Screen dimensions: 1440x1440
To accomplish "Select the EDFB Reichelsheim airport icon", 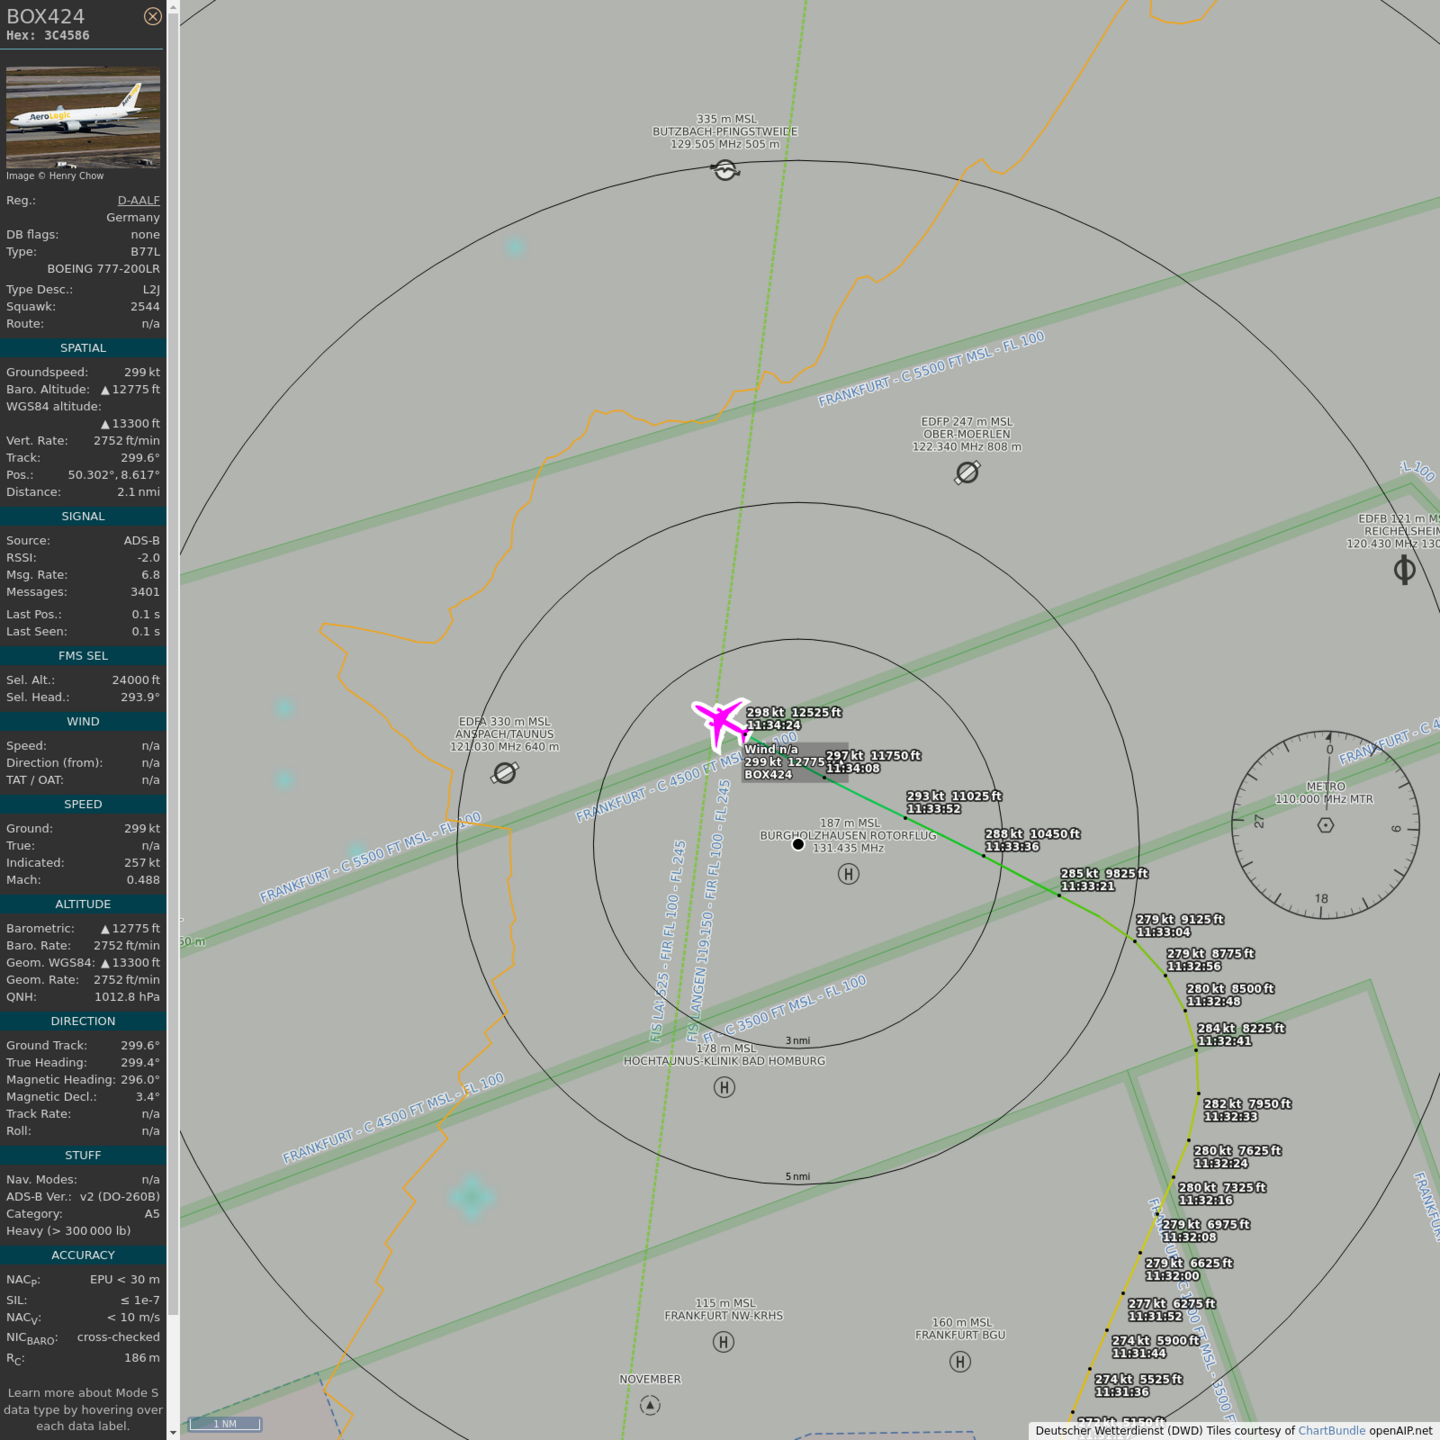I will pyautogui.click(x=1404, y=570).
